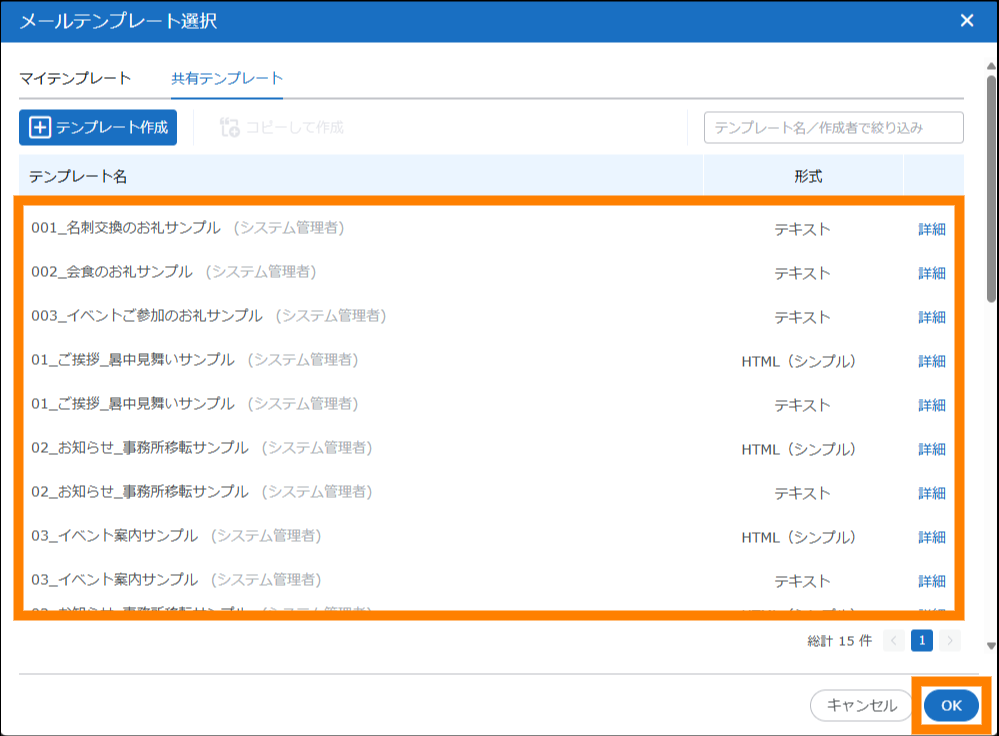Click the コピーして作成 copy icon
Viewport: 999px width, 736px height.
229,128
